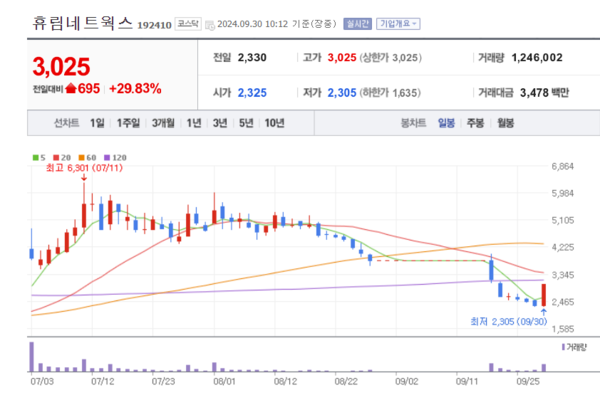Screen dimensions: 600x405
Task: Click the 코스닥 market badge
Action: pyautogui.click(x=188, y=24)
